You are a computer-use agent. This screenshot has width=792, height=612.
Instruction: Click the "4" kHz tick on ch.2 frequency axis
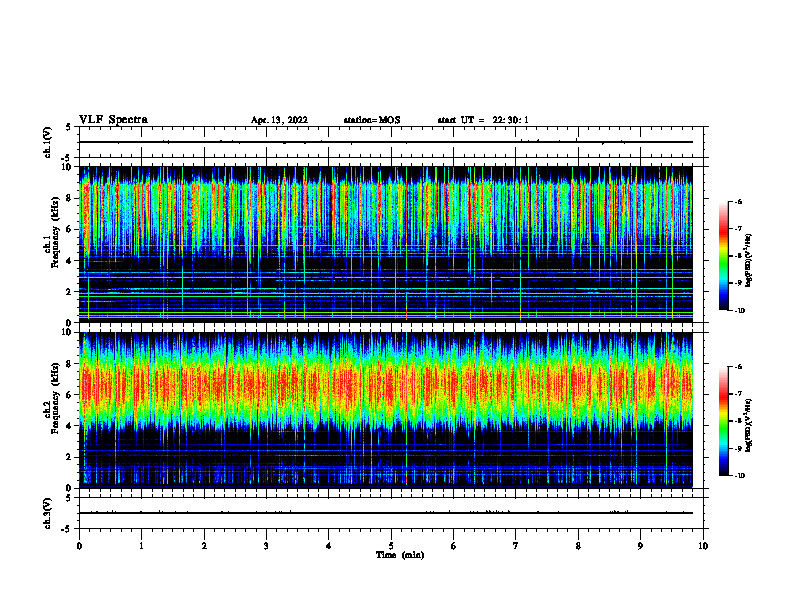pyautogui.click(x=70, y=426)
